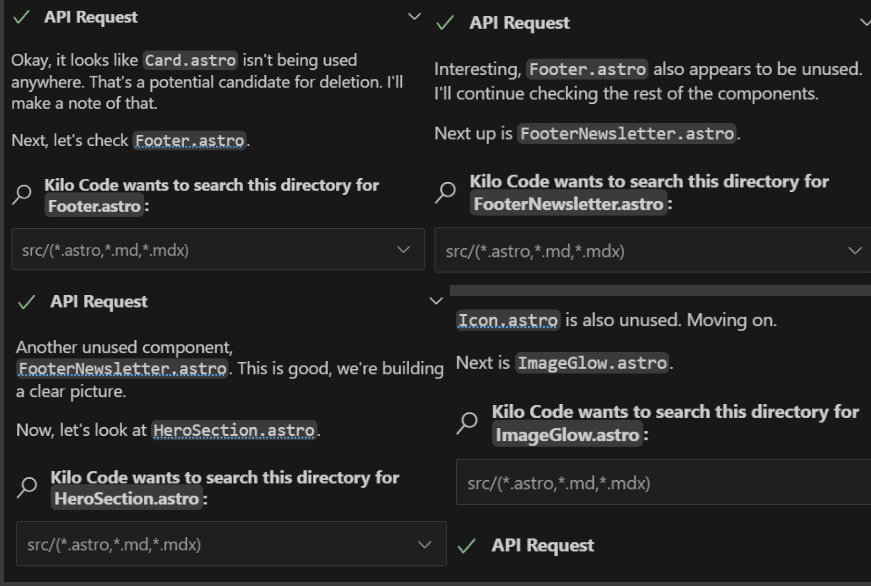
Task: Click the magnifier icon for the ImageGlow.astro search
Action: pos(468,423)
